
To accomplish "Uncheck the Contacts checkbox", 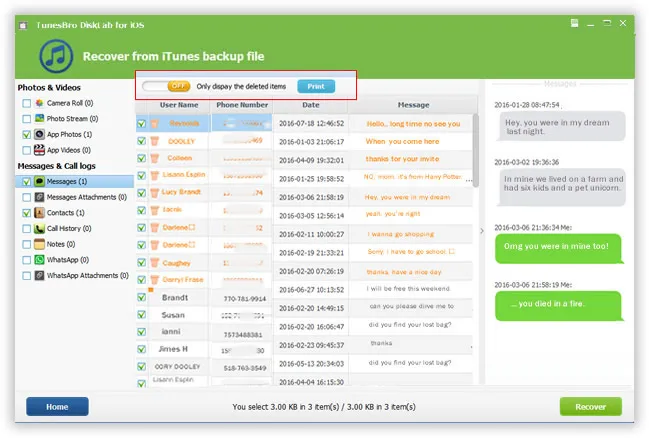I will point(26,213).
